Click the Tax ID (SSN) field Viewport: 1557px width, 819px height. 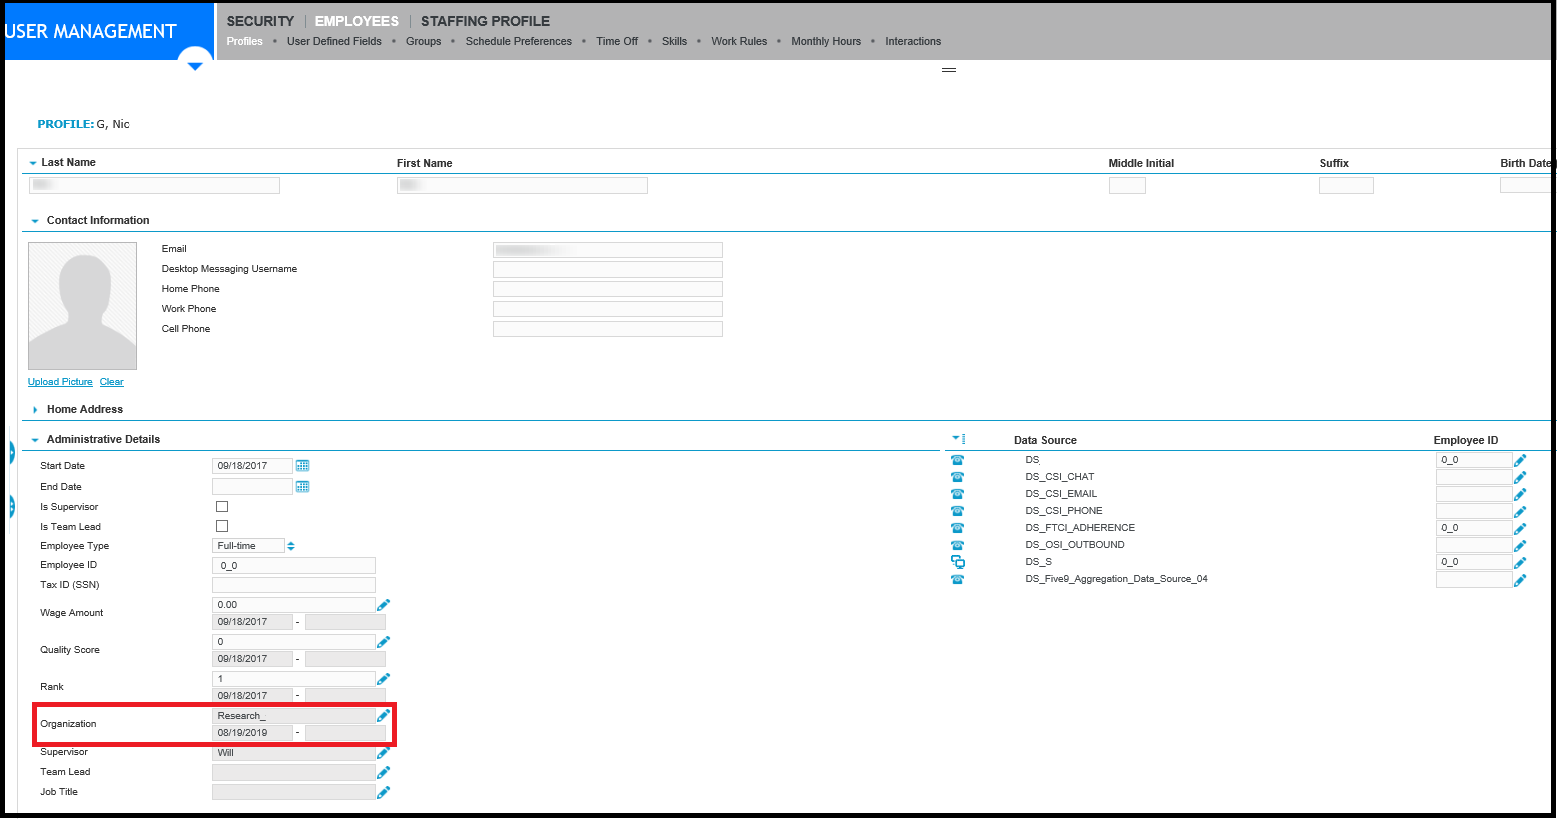point(294,585)
